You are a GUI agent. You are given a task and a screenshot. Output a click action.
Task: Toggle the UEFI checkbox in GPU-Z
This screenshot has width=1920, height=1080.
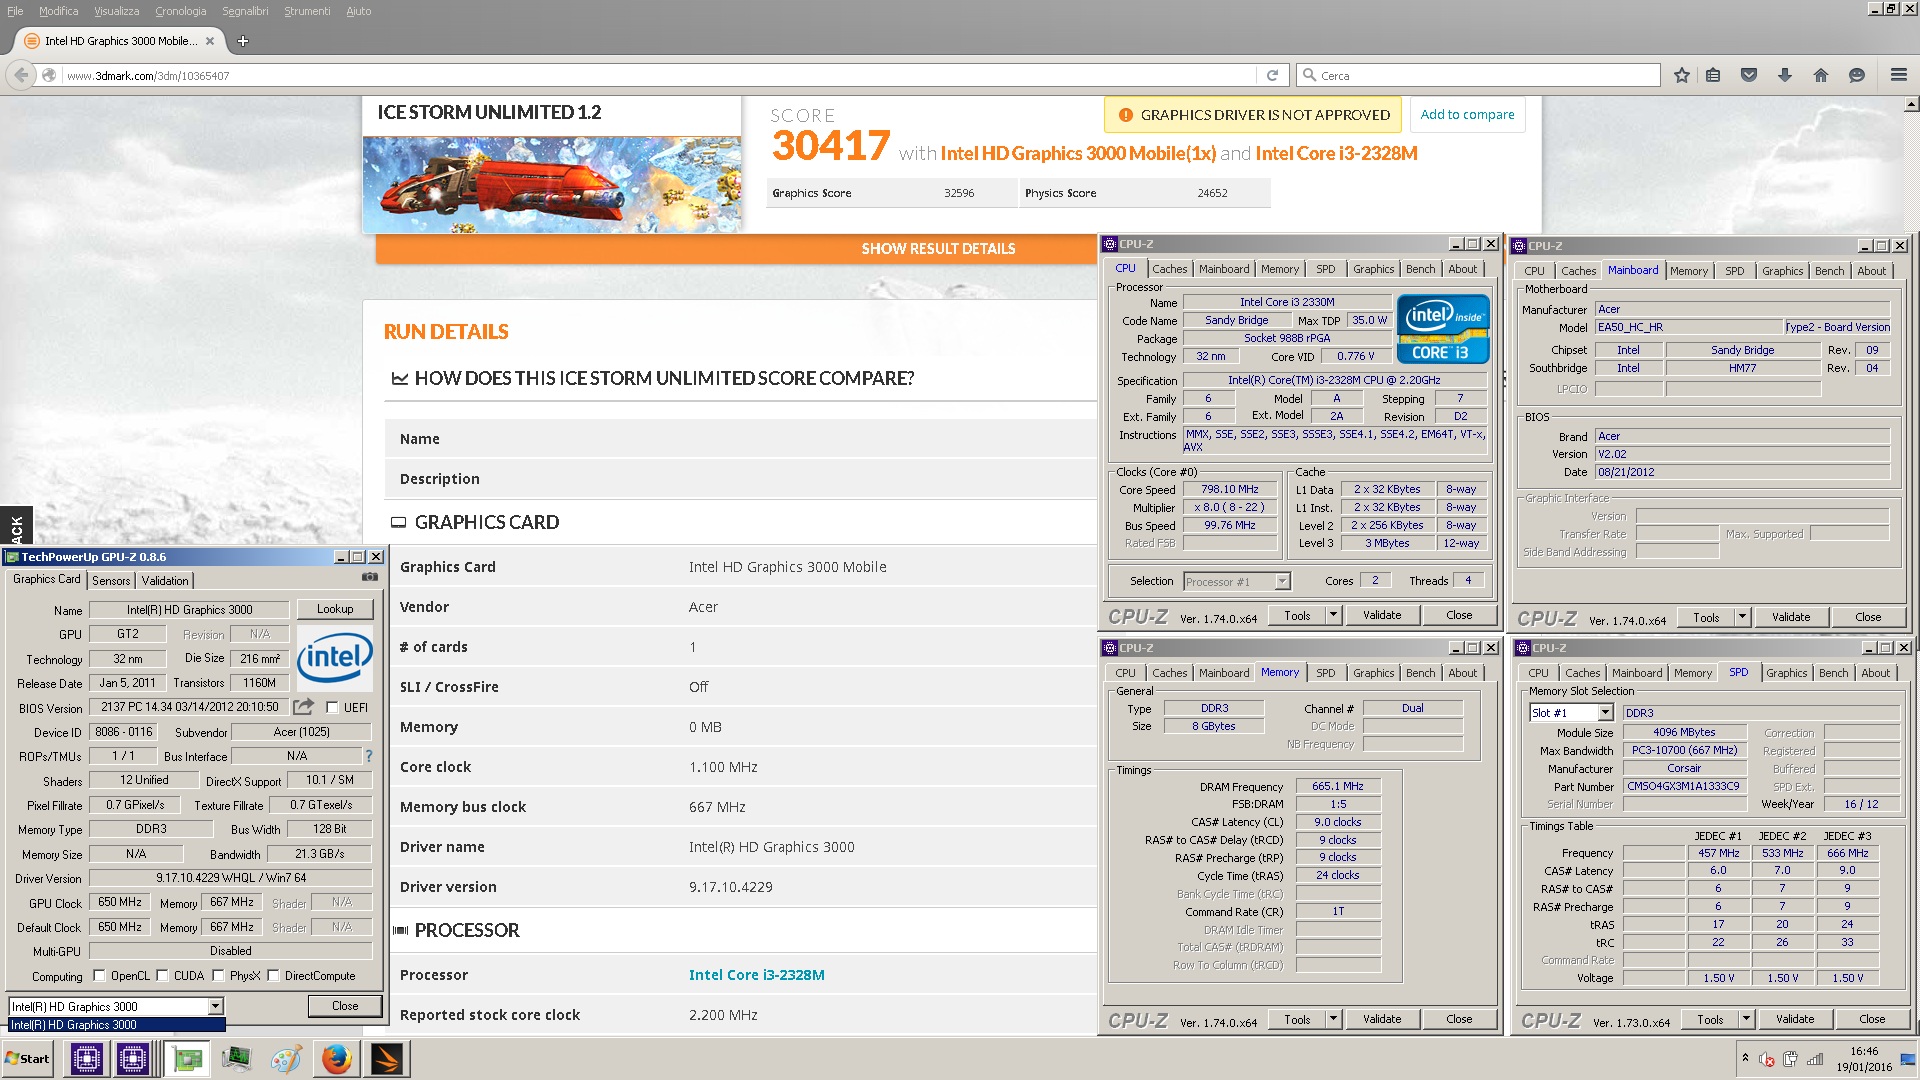pos(332,707)
